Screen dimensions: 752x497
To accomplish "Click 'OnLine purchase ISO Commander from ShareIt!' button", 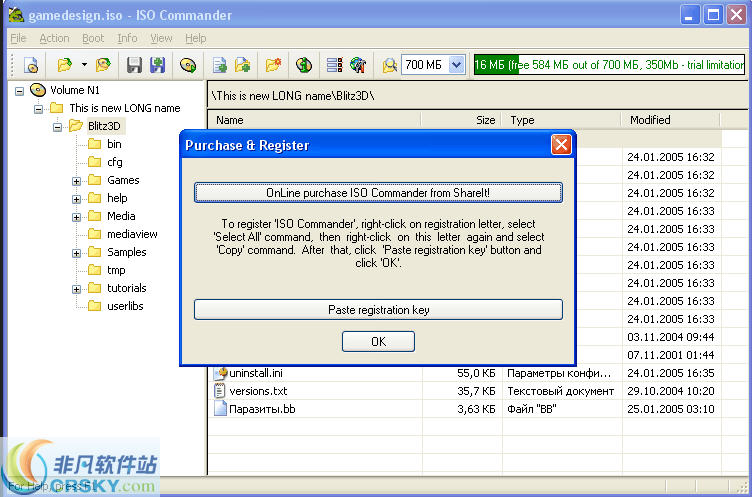I will pos(378,193).
